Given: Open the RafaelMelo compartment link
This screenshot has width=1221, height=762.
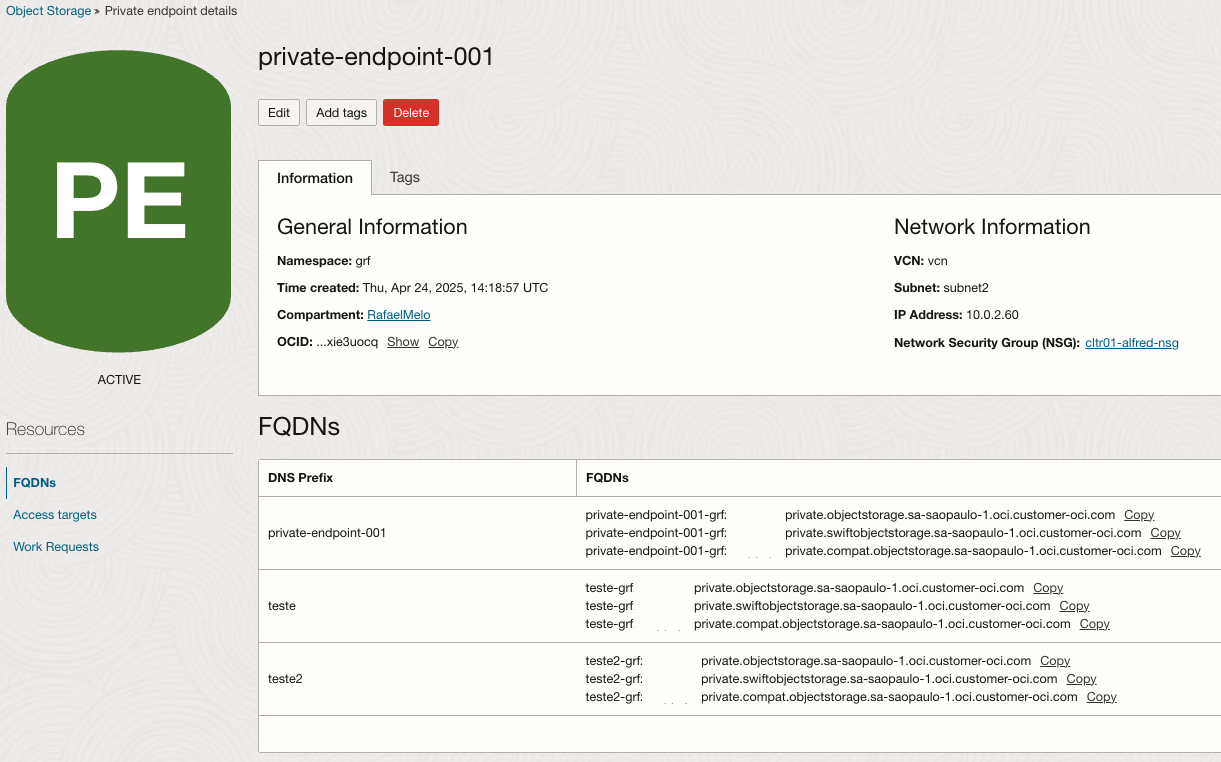Looking at the screenshot, I should [x=398, y=314].
